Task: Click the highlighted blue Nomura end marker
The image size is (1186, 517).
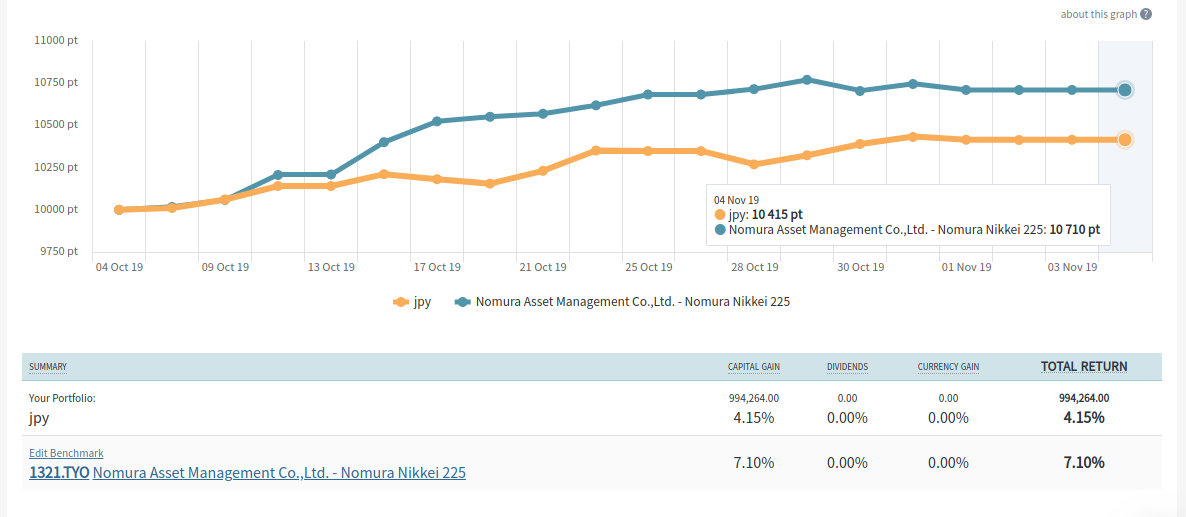Action: coord(1125,90)
